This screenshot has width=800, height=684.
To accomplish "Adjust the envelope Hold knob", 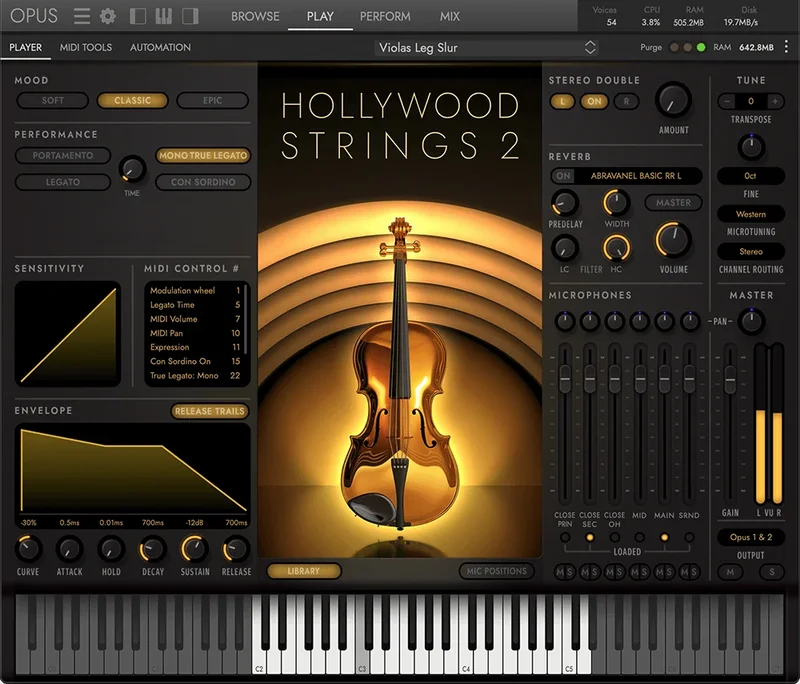I will (x=111, y=549).
